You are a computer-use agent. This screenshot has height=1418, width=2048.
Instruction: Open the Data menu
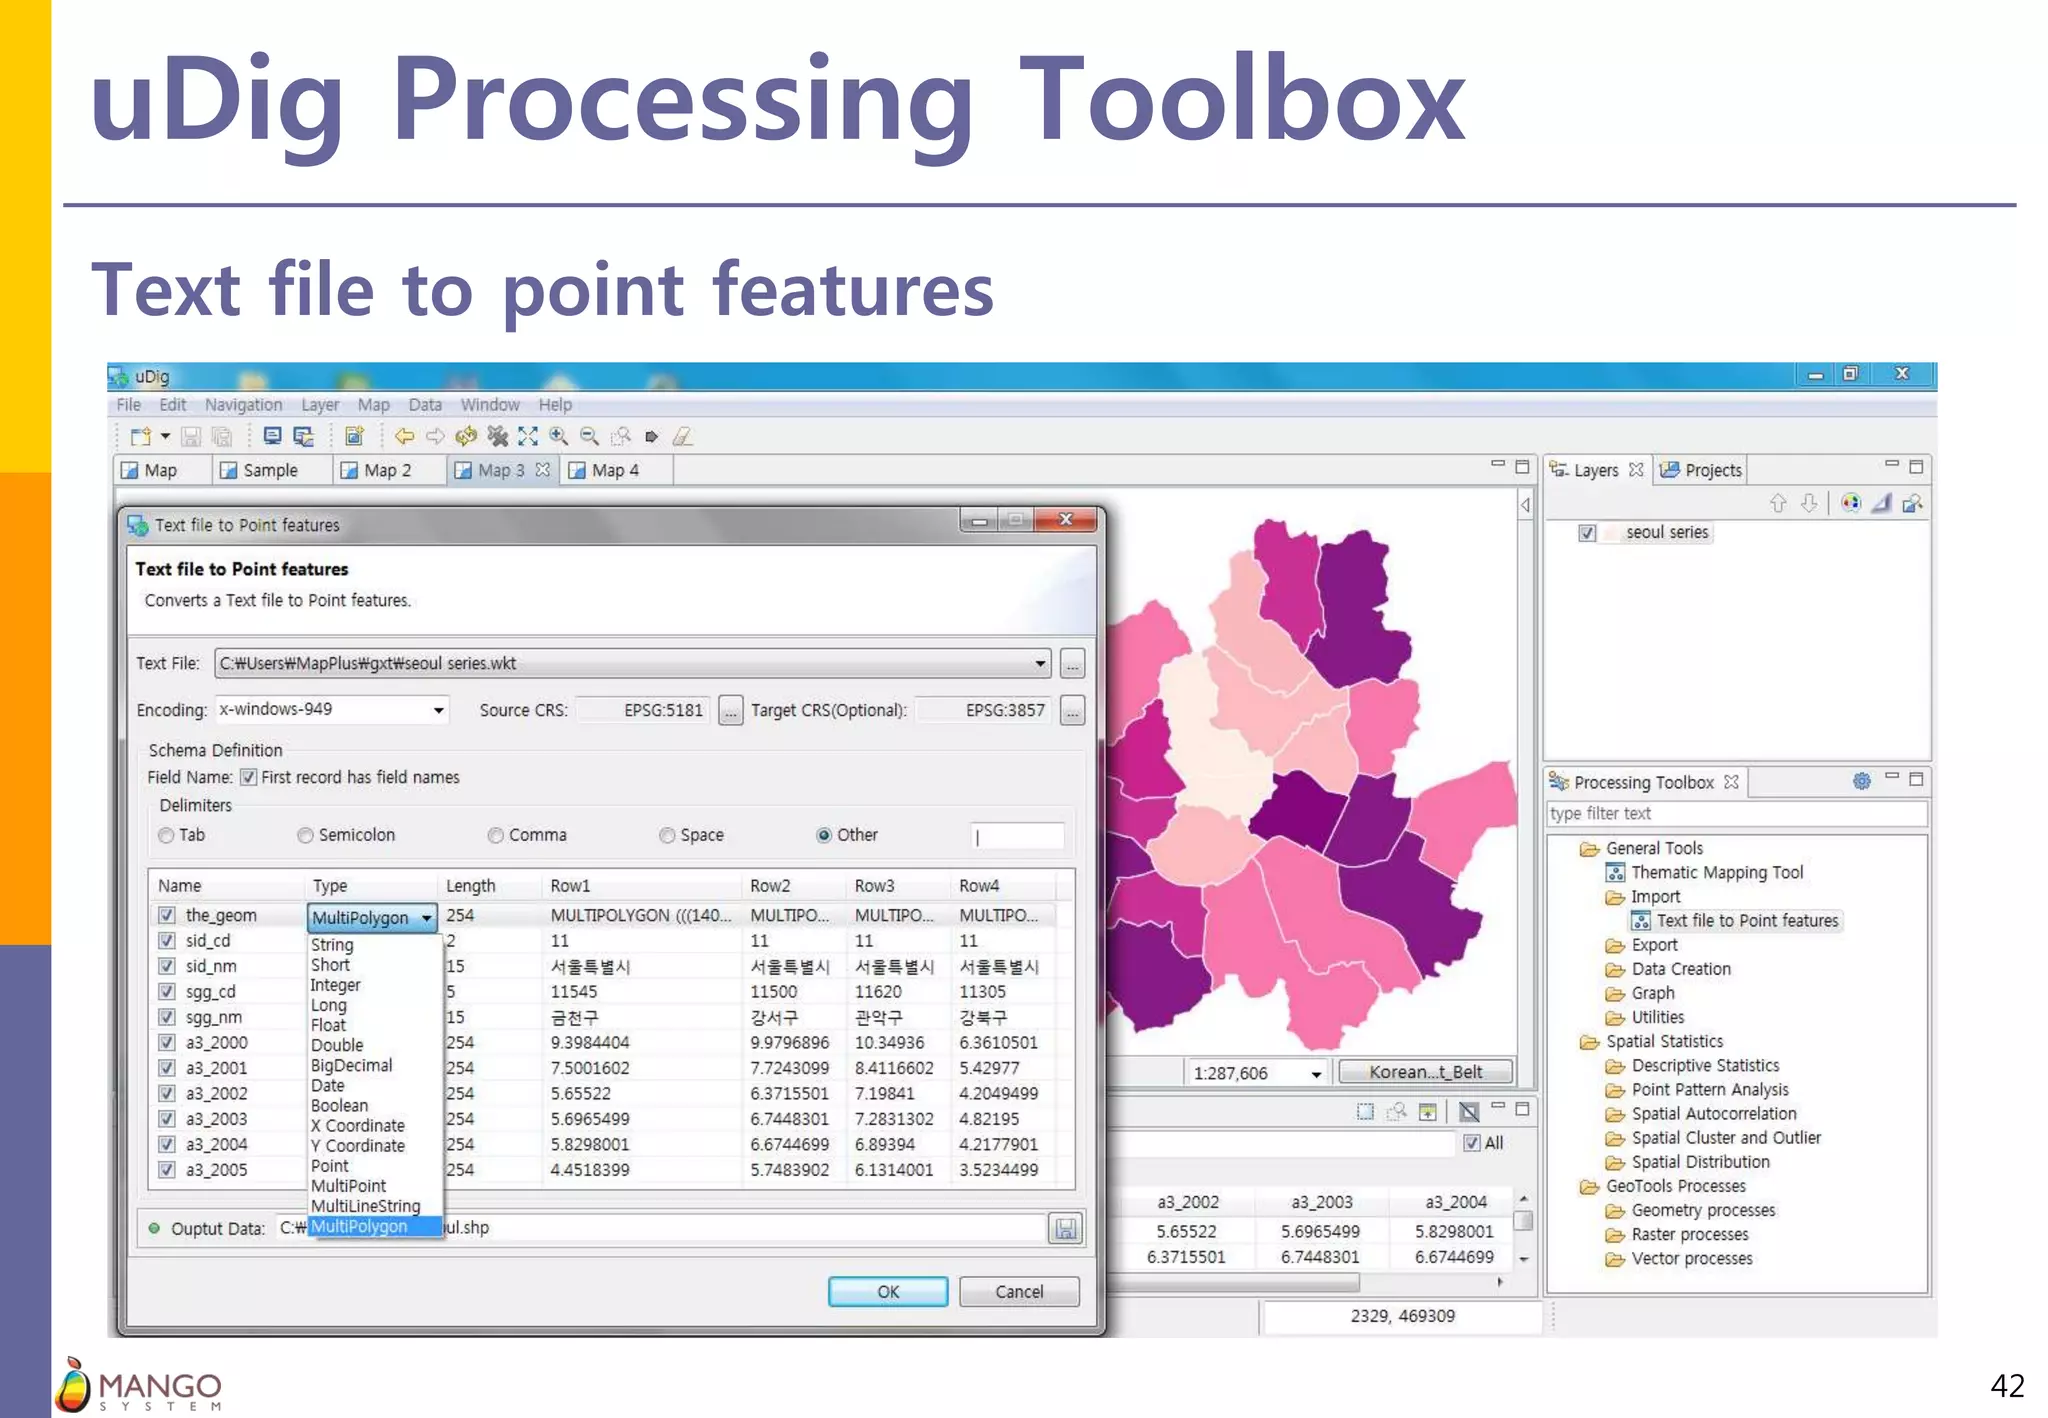coord(425,405)
